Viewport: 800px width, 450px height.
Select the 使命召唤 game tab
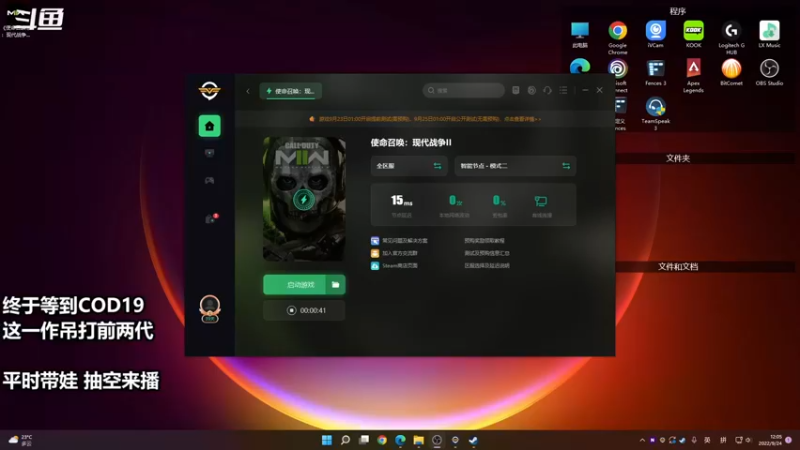(290, 91)
